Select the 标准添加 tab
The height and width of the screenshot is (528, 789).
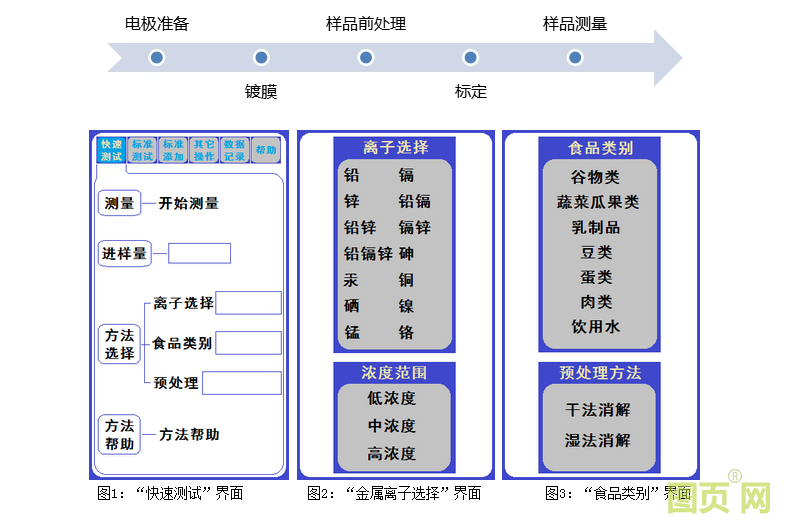pos(173,150)
